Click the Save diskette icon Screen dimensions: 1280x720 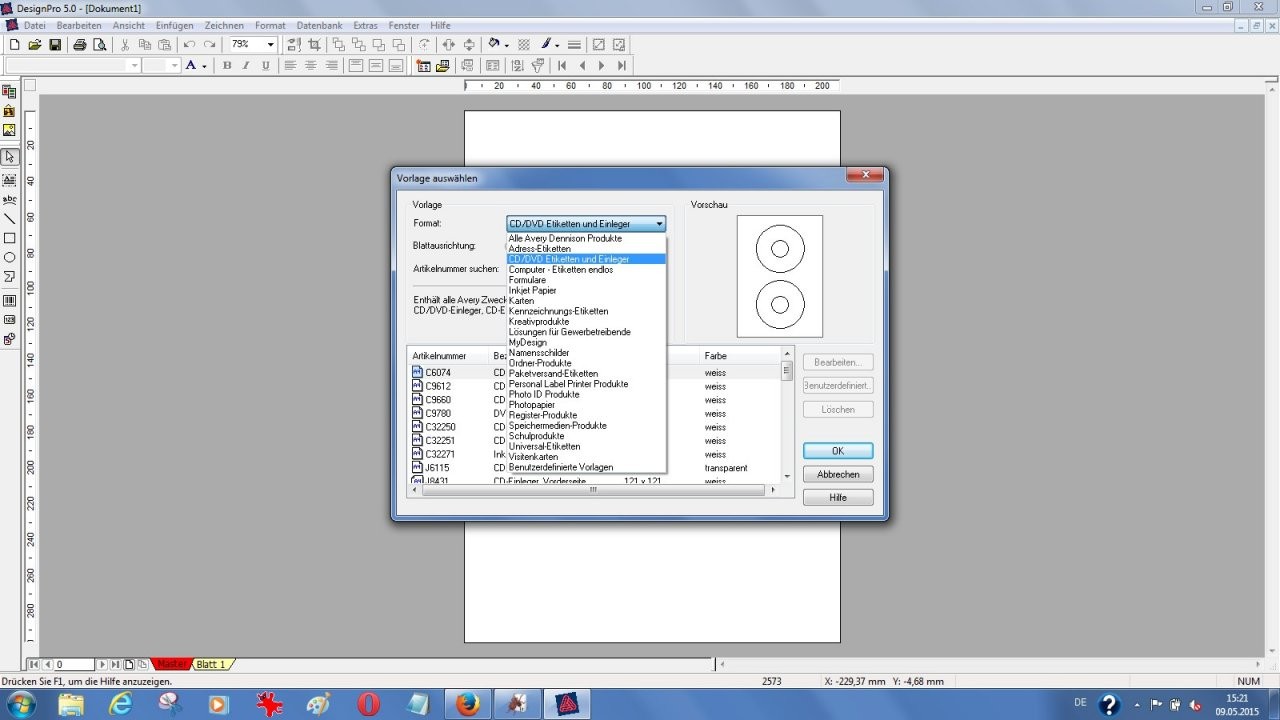tap(55, 45)
